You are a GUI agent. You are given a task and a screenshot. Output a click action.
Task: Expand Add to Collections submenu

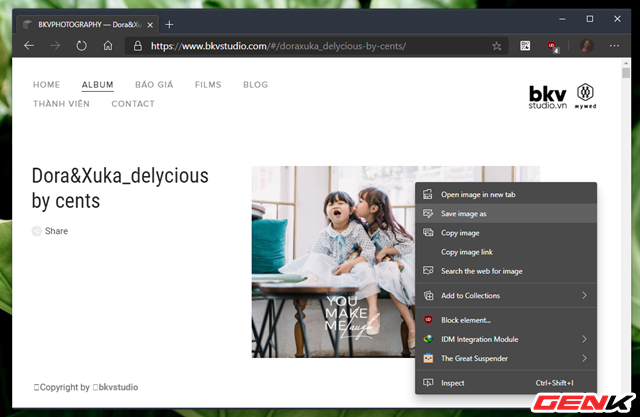pyautogui.click(x=584, y=296)
